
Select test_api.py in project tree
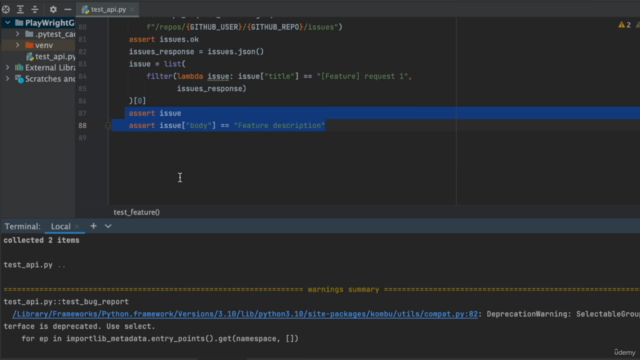pyautogui.click(x=51, y=56)
